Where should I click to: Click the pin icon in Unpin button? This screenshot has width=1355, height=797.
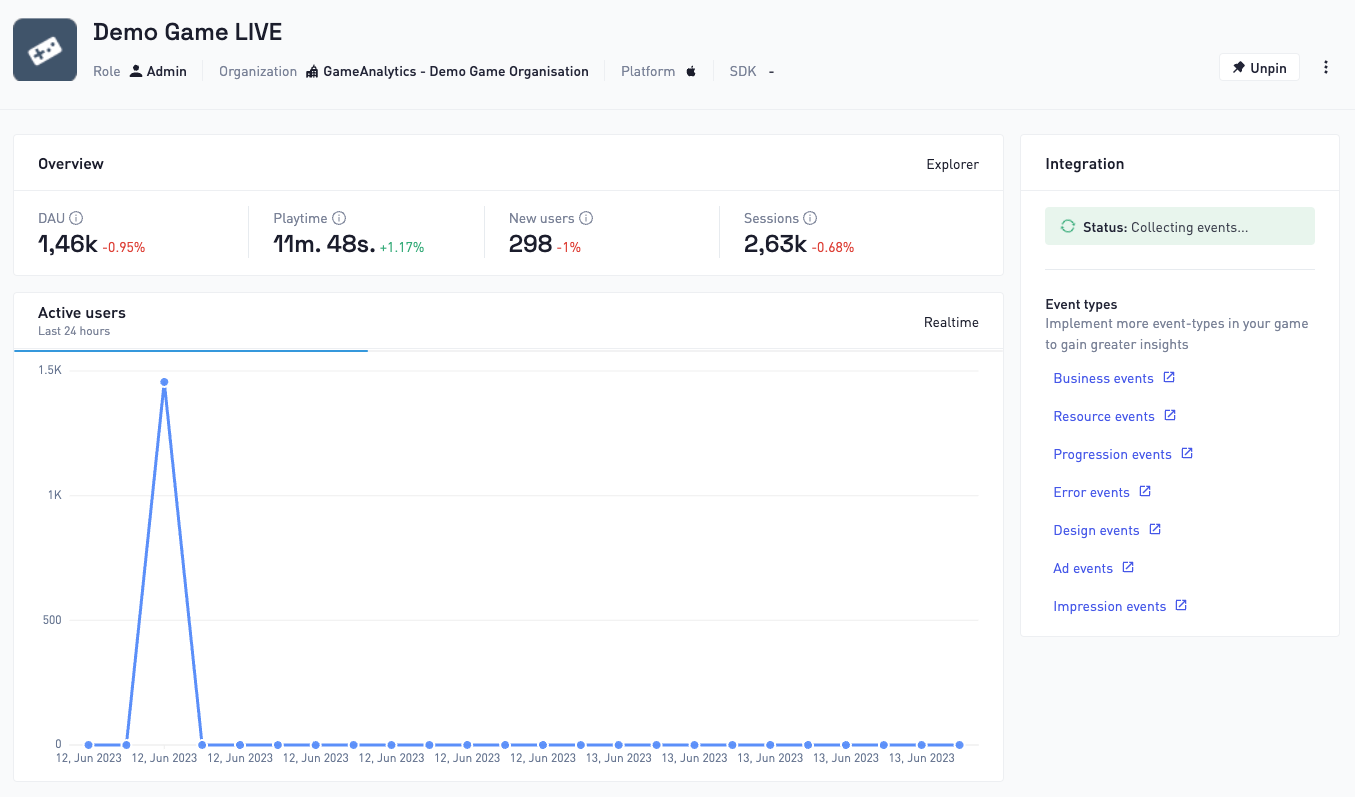click(x=1239, y=67)
